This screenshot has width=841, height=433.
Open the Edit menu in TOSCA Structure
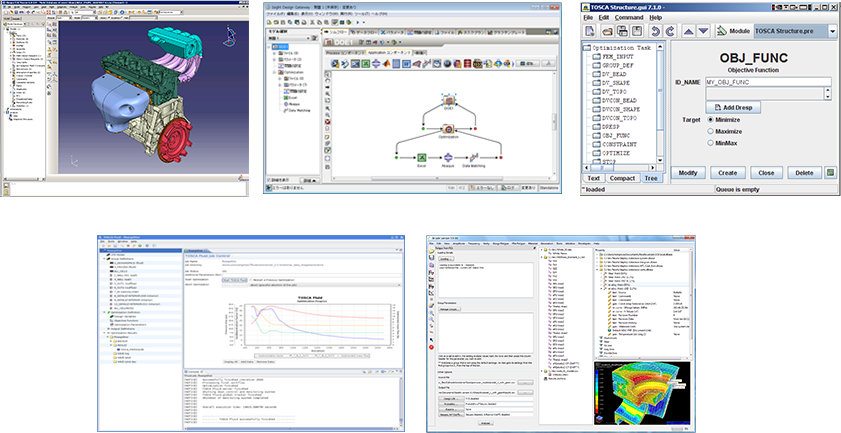(604, 18)
